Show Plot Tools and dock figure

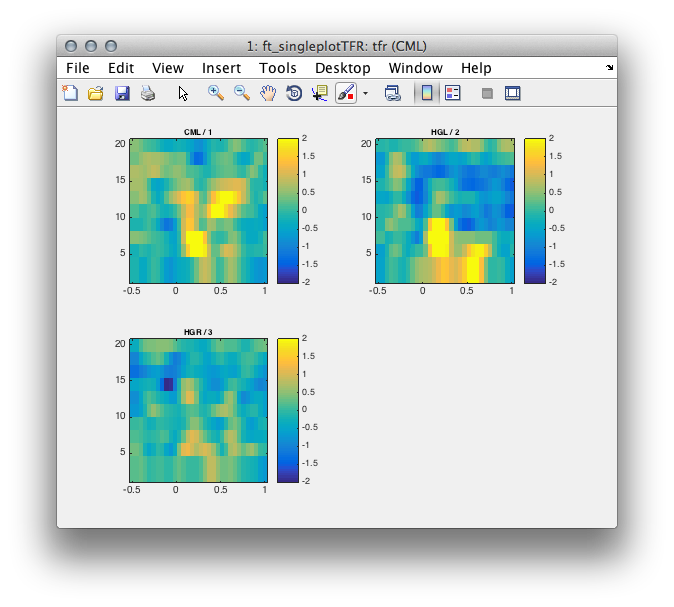pos(512,93)
